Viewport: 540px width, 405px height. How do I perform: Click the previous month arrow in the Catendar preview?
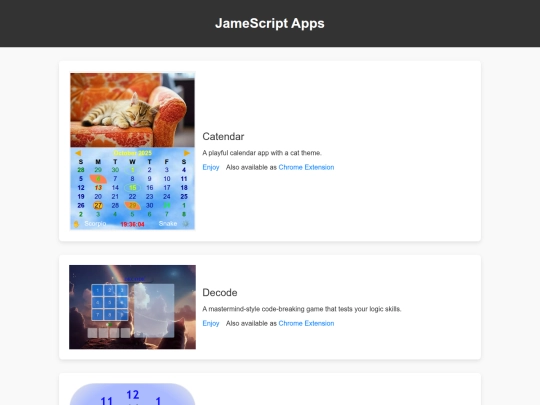tap(78, 153)
